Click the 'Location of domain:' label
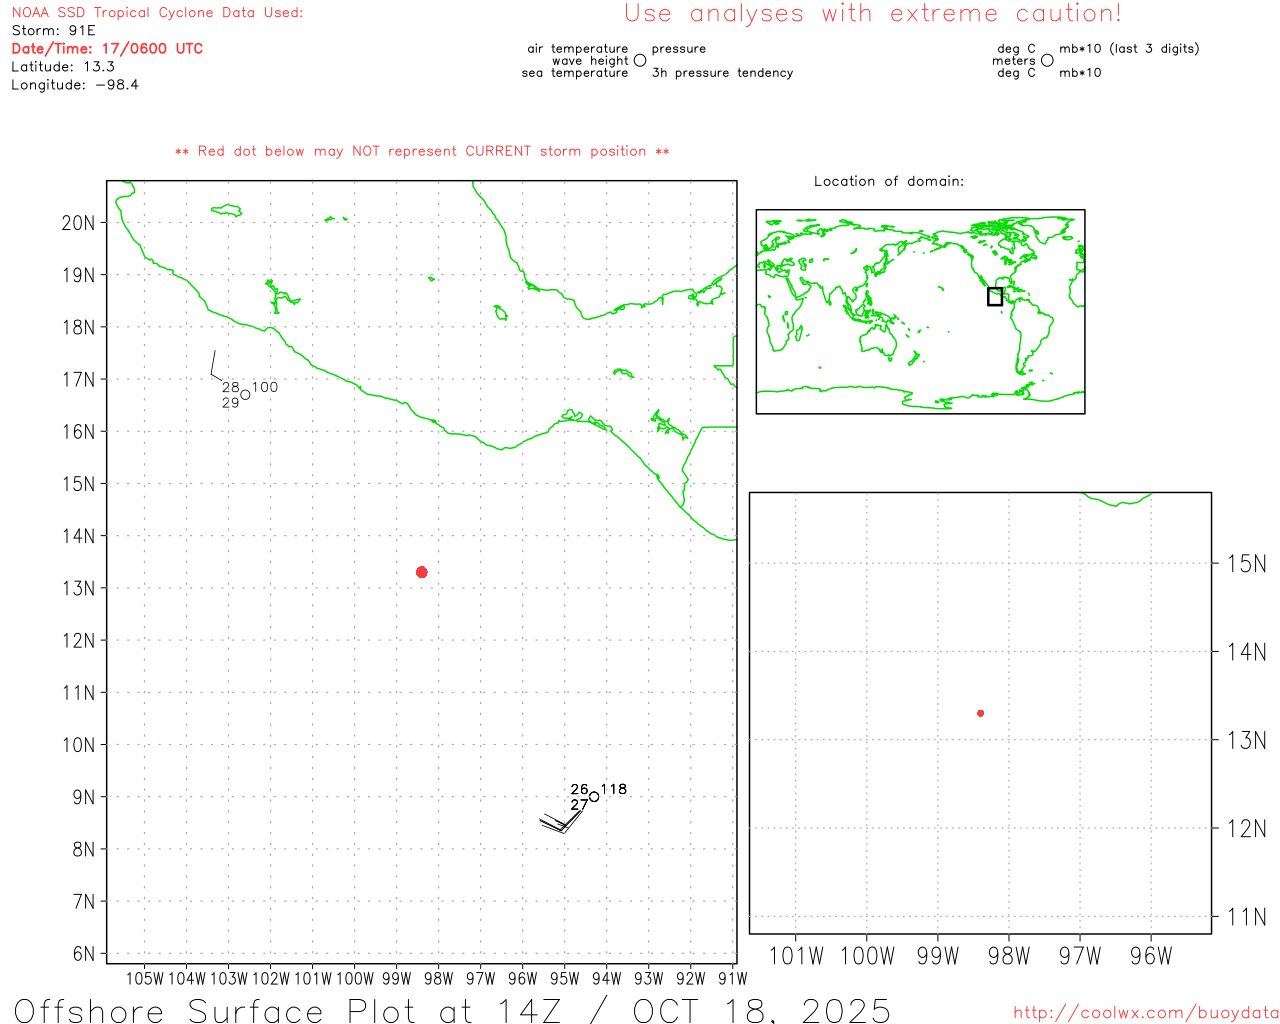 tap(889, 181)
